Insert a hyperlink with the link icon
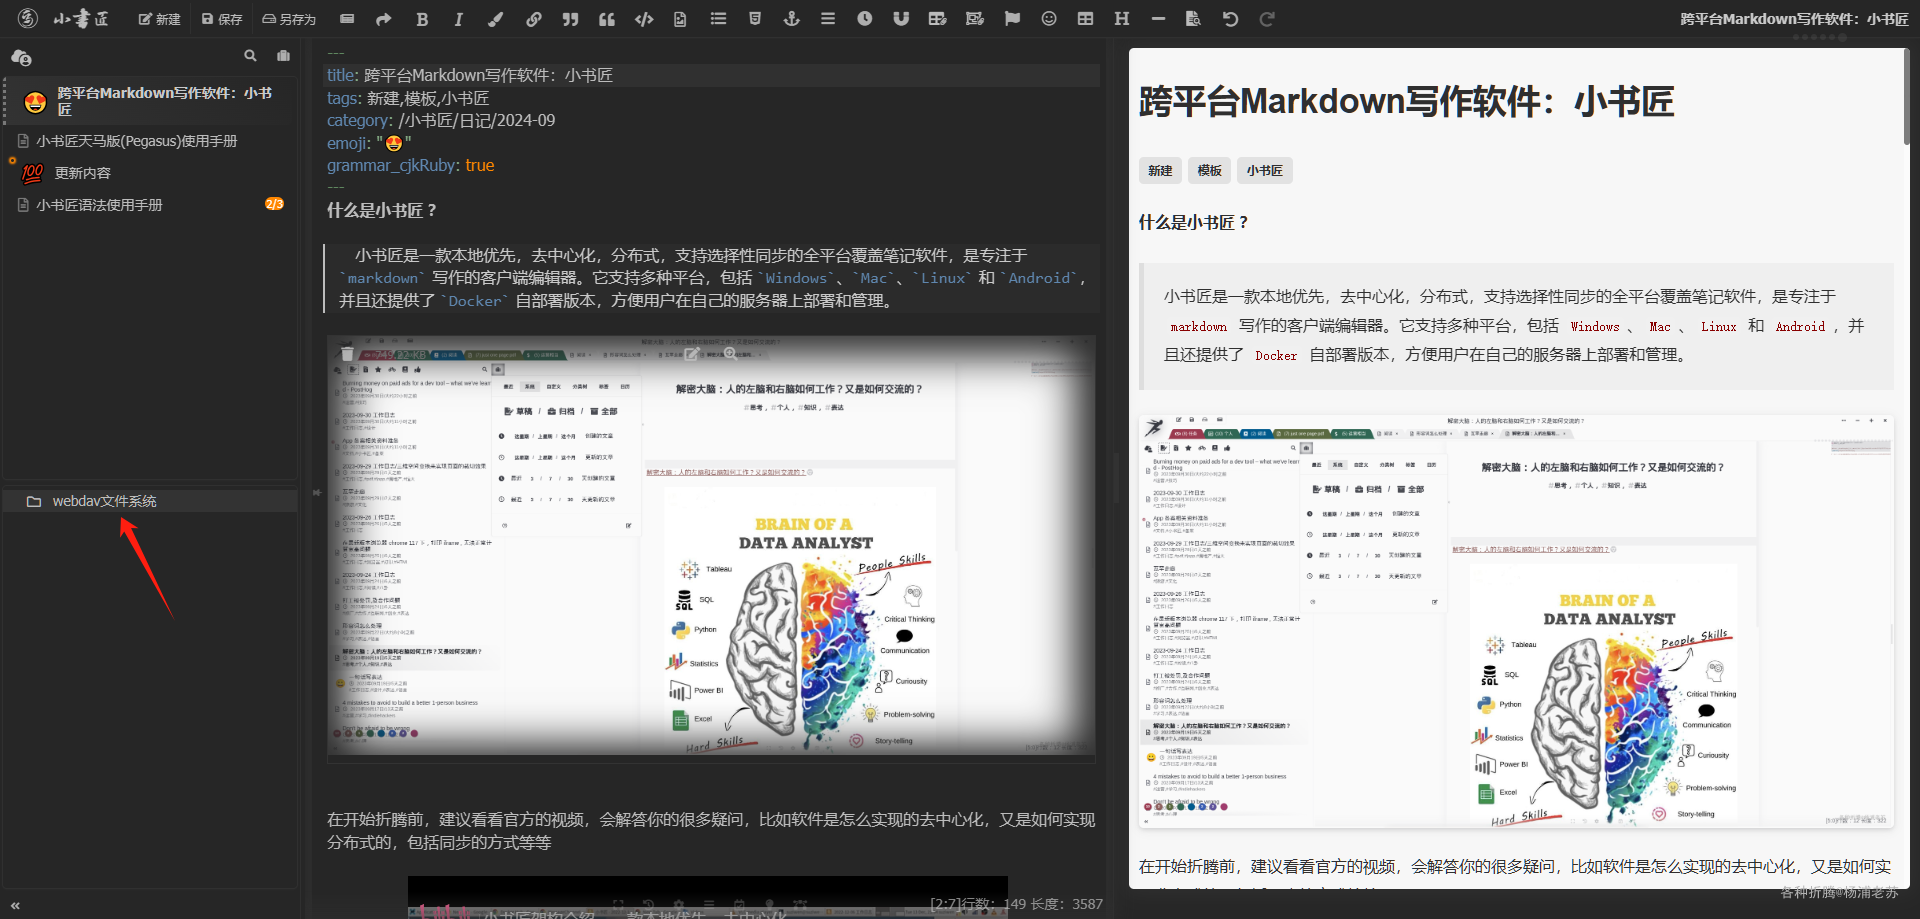 point(534,19)
